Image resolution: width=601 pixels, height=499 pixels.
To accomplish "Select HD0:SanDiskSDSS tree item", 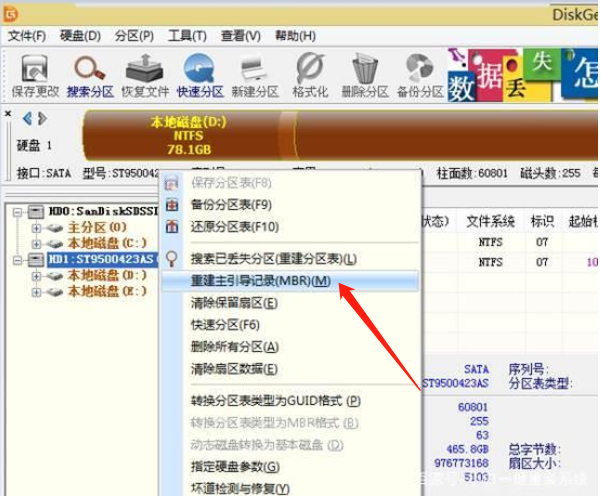I will click(x=103, y=212).
